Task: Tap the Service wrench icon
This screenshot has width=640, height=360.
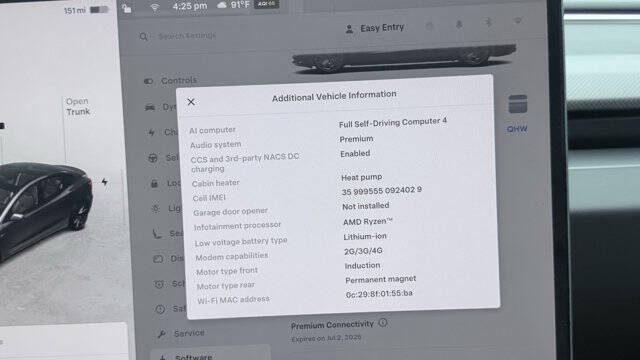Action: point(162,334)
